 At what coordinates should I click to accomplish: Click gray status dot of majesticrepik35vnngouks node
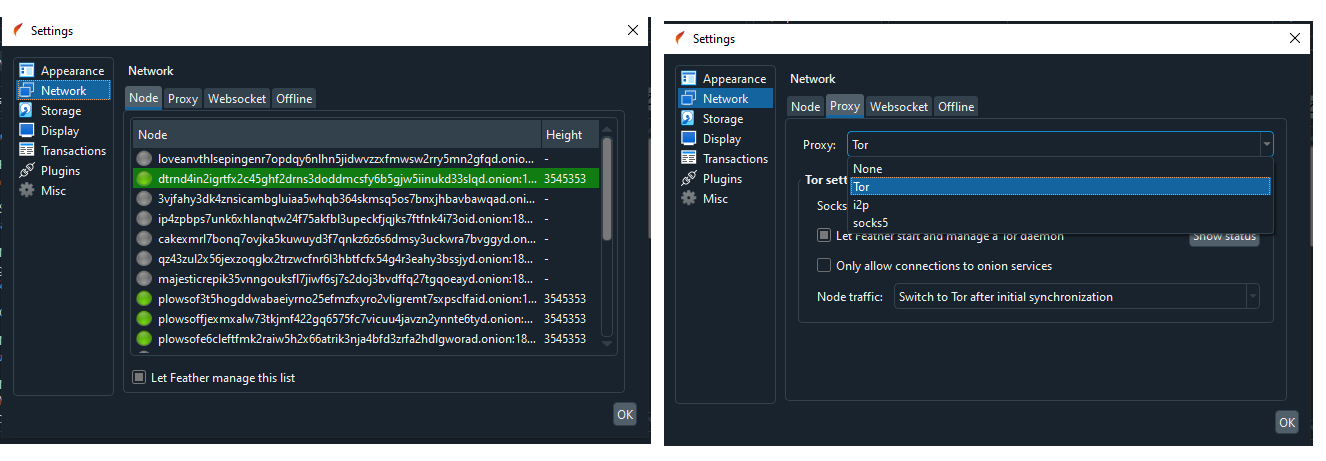click(145, 278)
